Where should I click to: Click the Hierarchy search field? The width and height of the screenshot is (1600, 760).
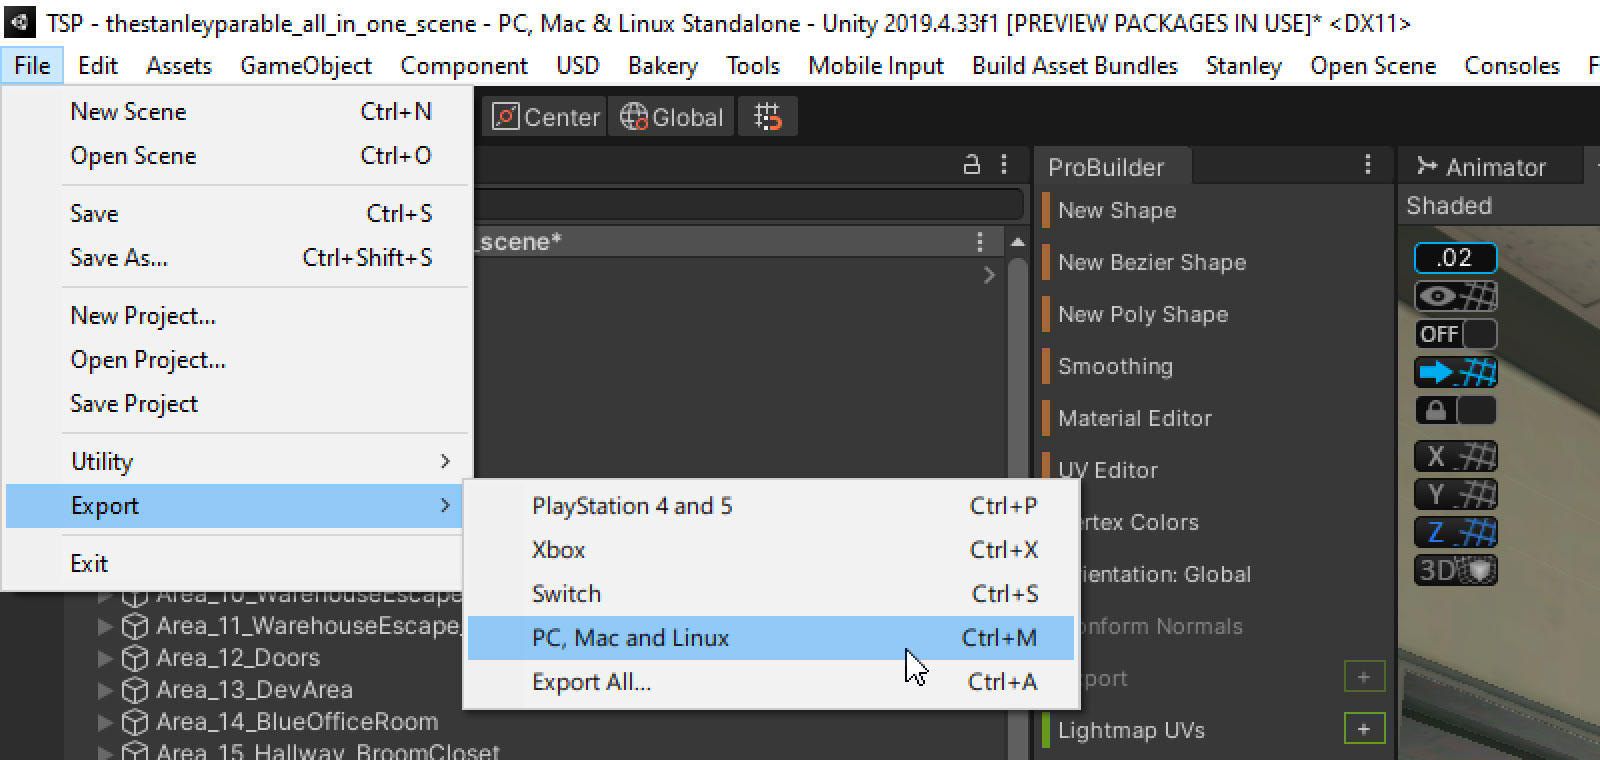click(x=748, y=205)
